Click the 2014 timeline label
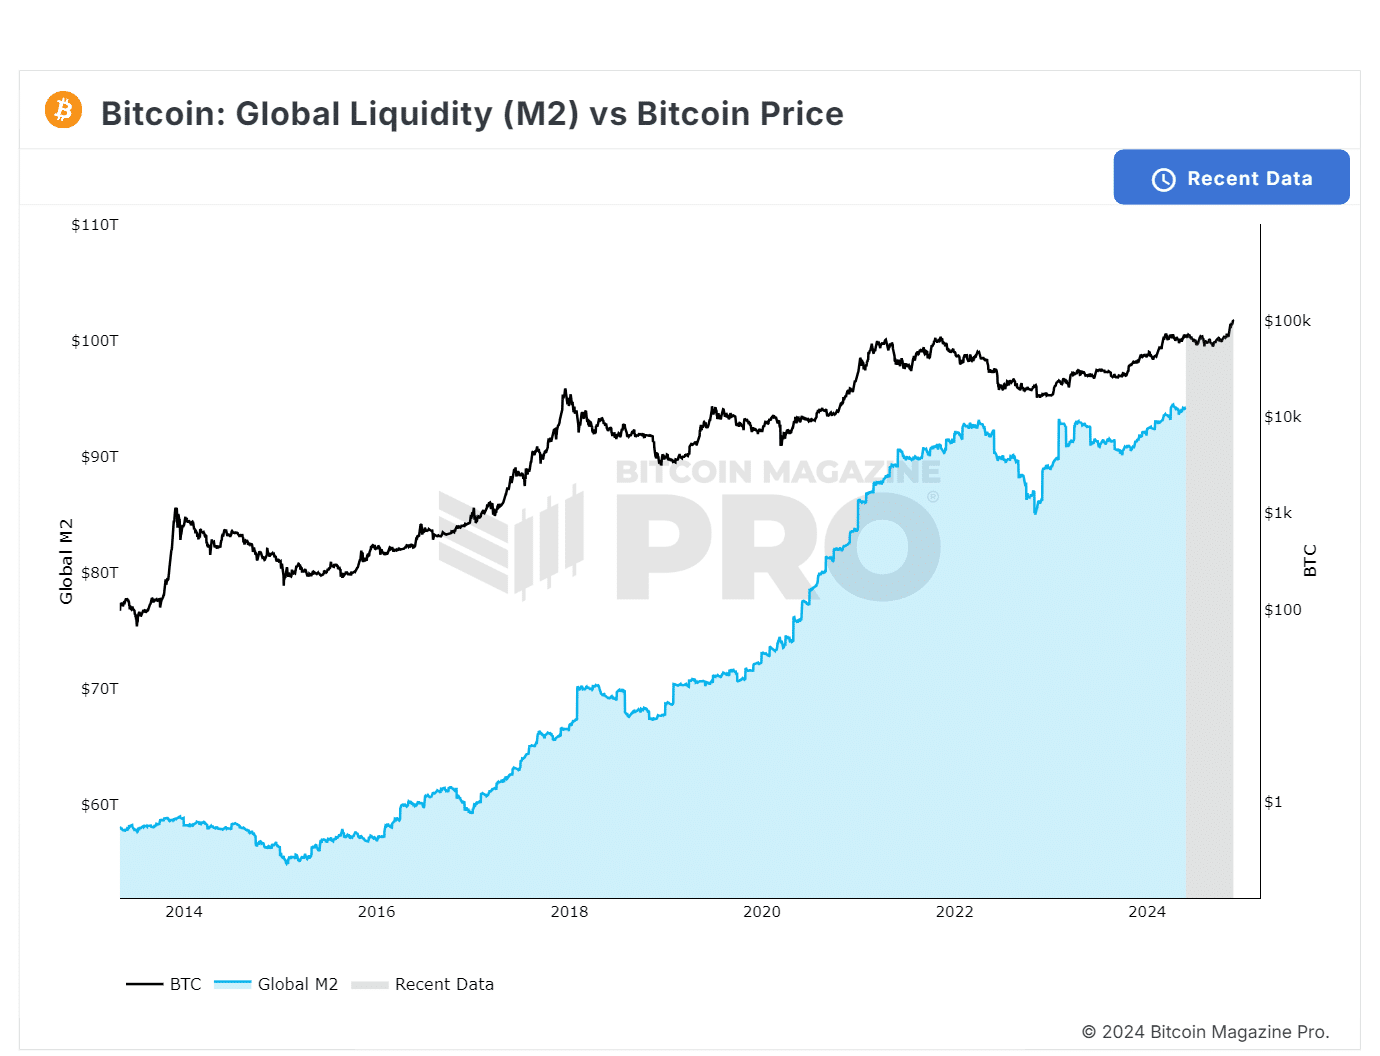This screenshot has width=1380, height=1056. coord(183,912)
